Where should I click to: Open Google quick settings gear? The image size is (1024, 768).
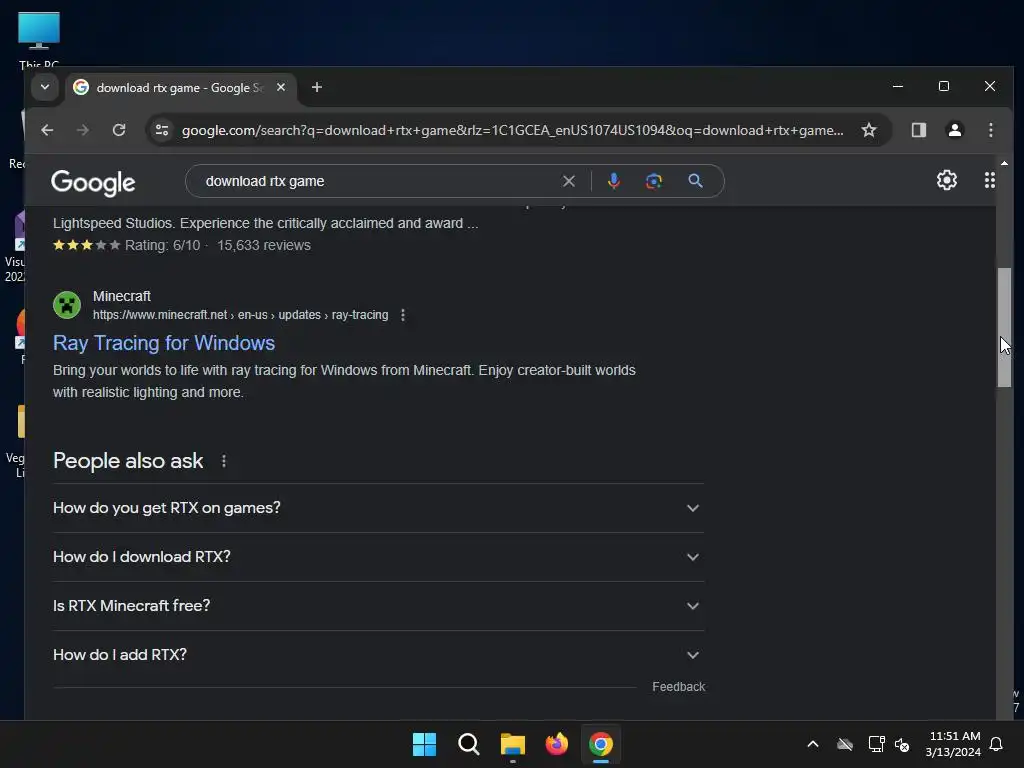[946, 180]
